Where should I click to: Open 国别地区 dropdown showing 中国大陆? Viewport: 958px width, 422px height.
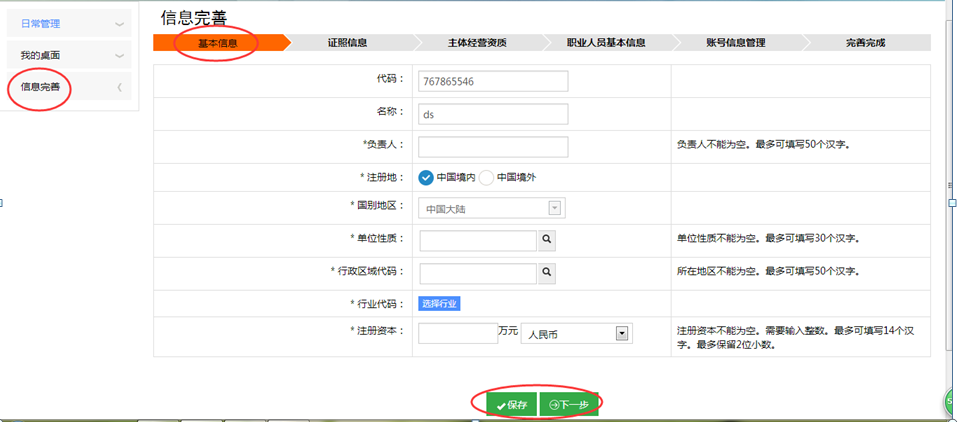pos(492,209)
